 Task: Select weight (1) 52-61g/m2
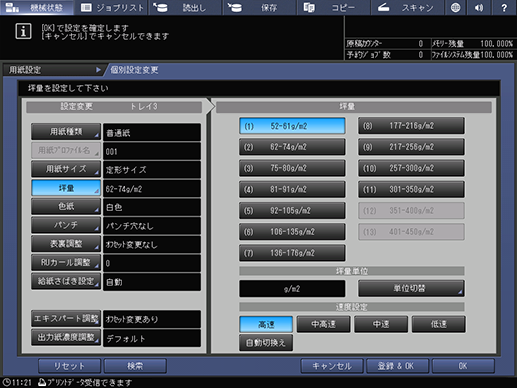point(292,126)
